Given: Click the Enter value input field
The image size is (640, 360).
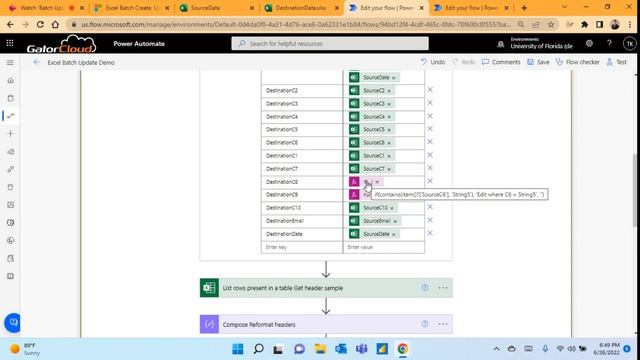Looking at the screenshot, I should coord(384,247).
